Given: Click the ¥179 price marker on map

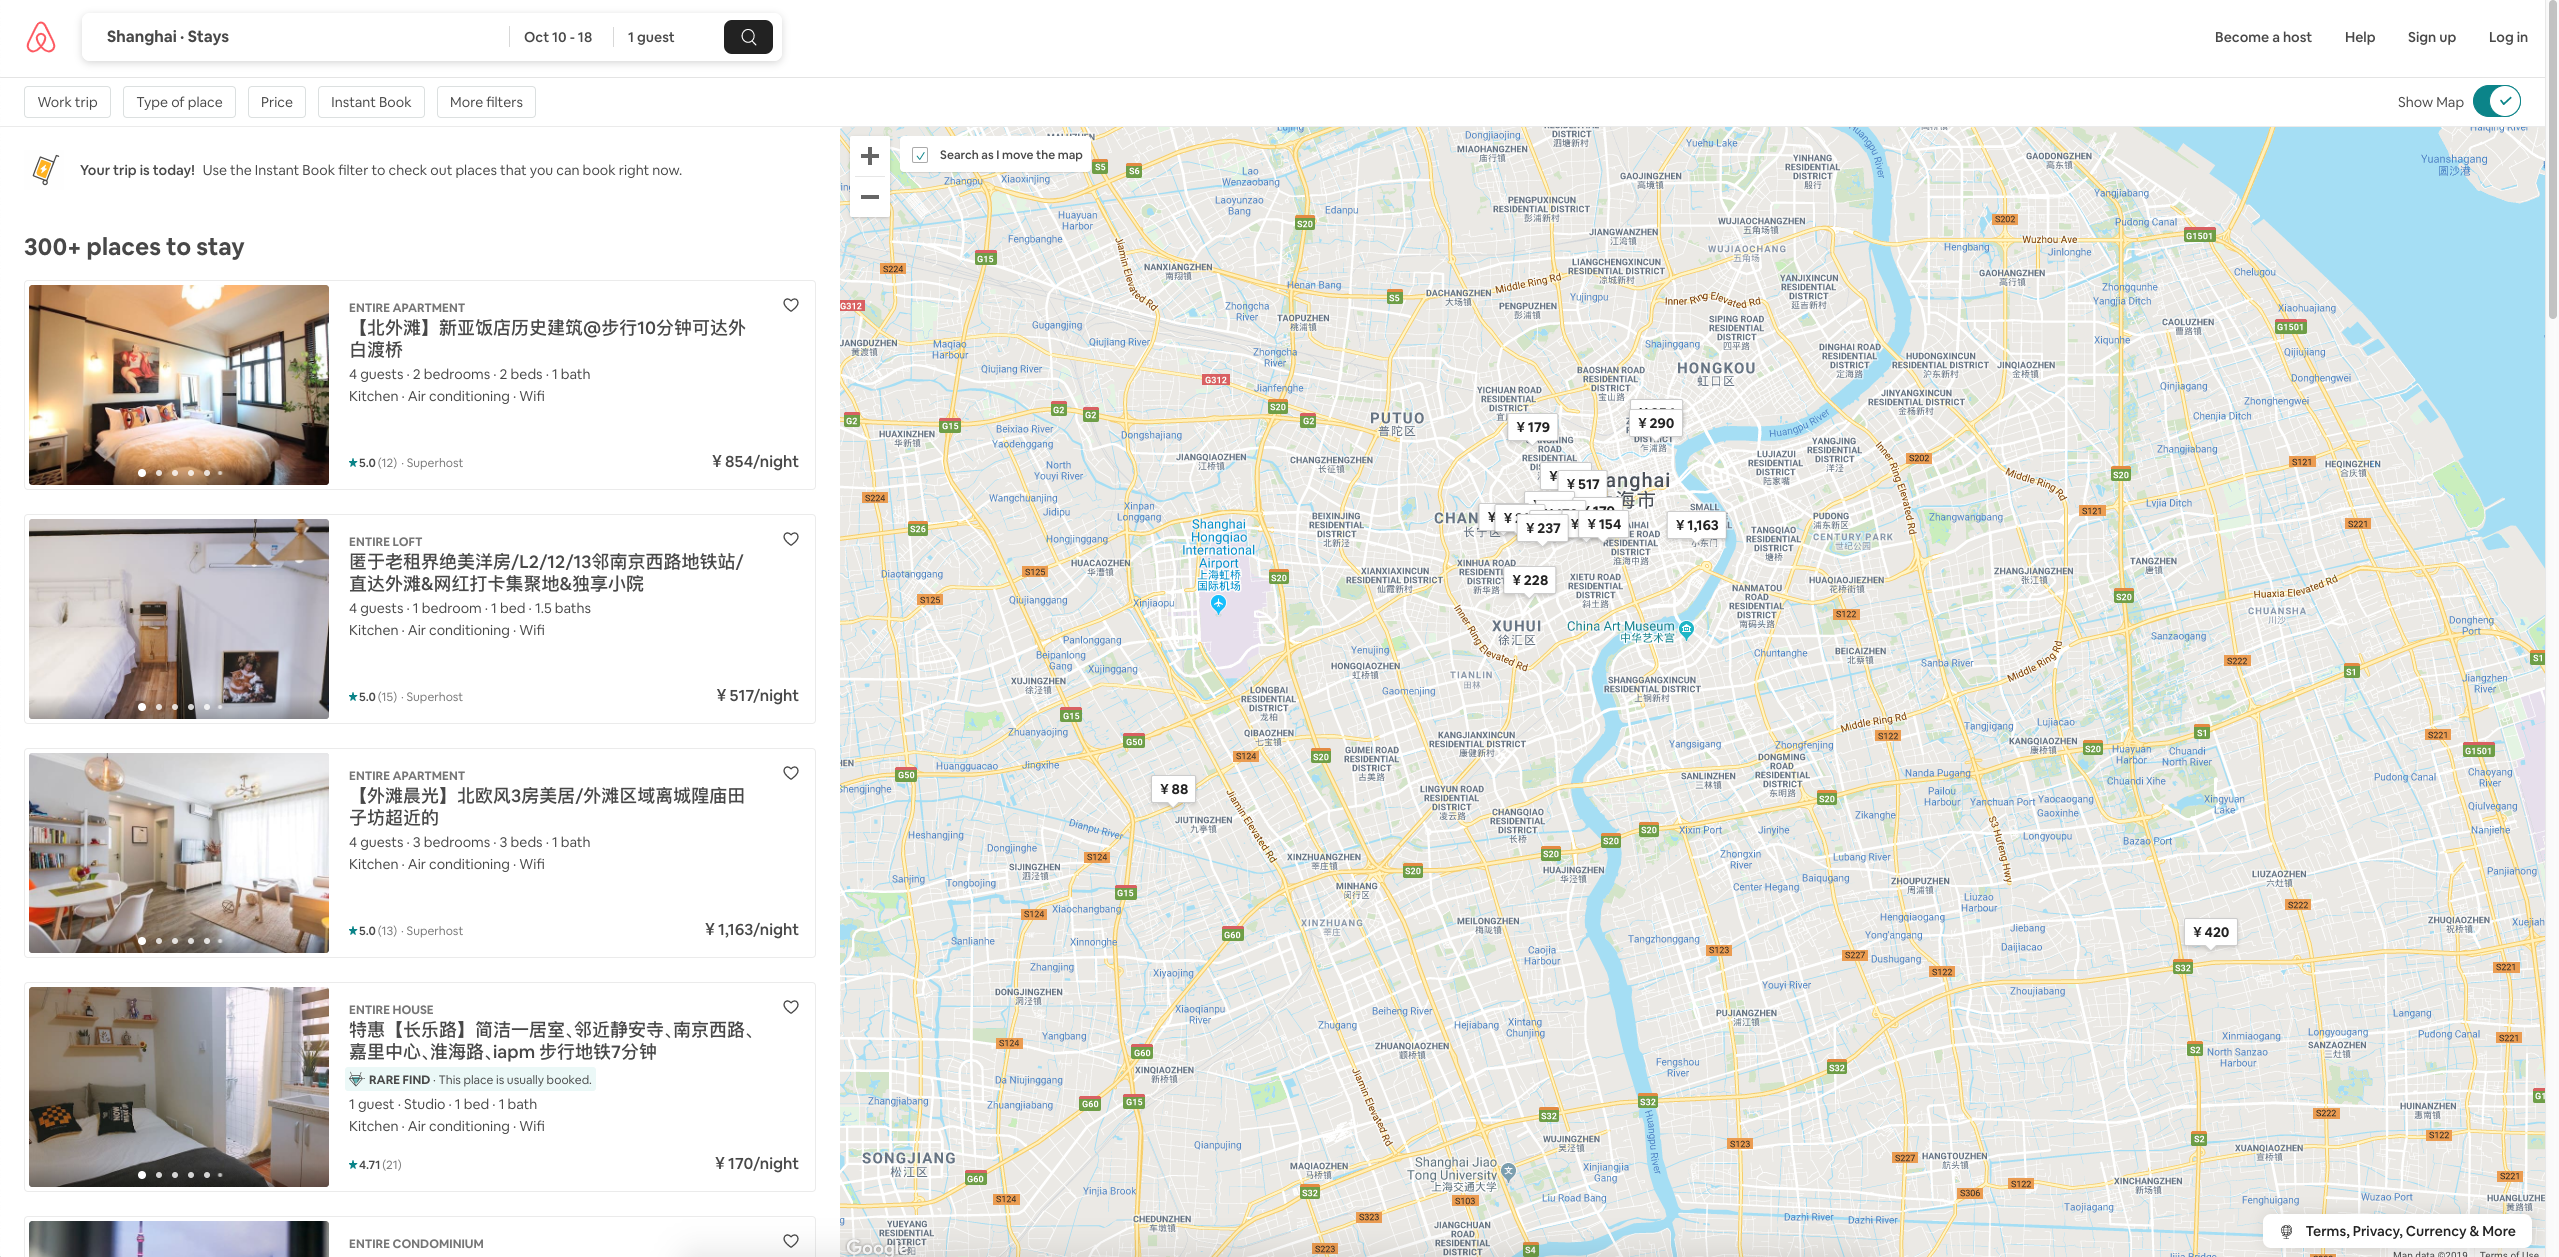Looking at the screenshot, I should [1532, 427].
